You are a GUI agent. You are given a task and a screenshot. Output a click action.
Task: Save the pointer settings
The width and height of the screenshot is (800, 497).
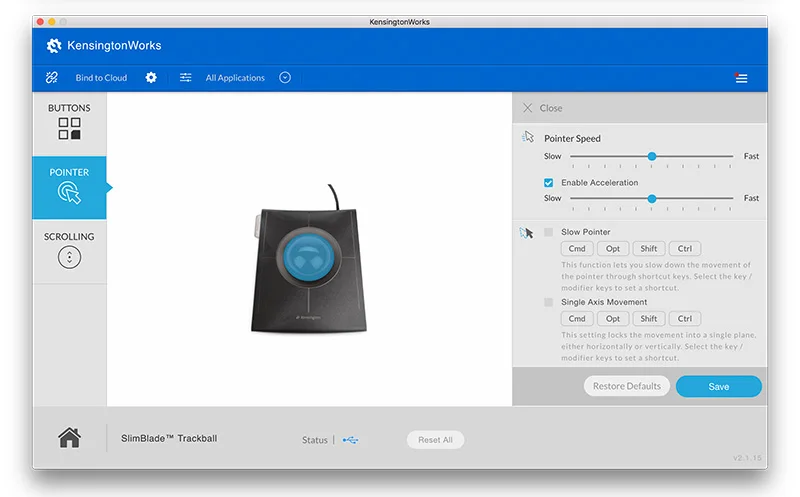(x=718, y=387)
